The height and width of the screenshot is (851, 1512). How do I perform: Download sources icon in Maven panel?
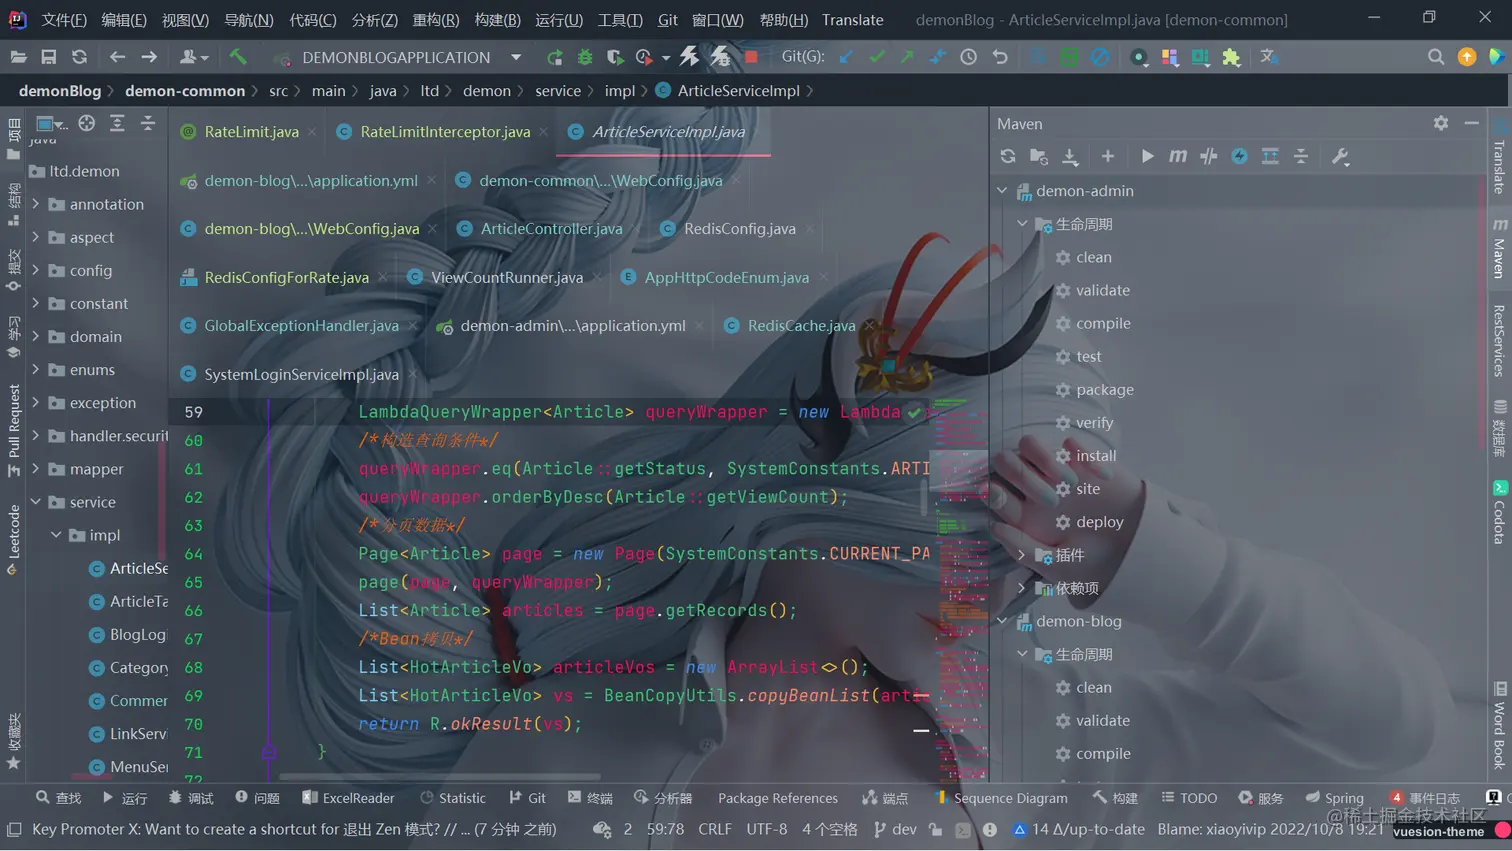[x=1070, y=156]
